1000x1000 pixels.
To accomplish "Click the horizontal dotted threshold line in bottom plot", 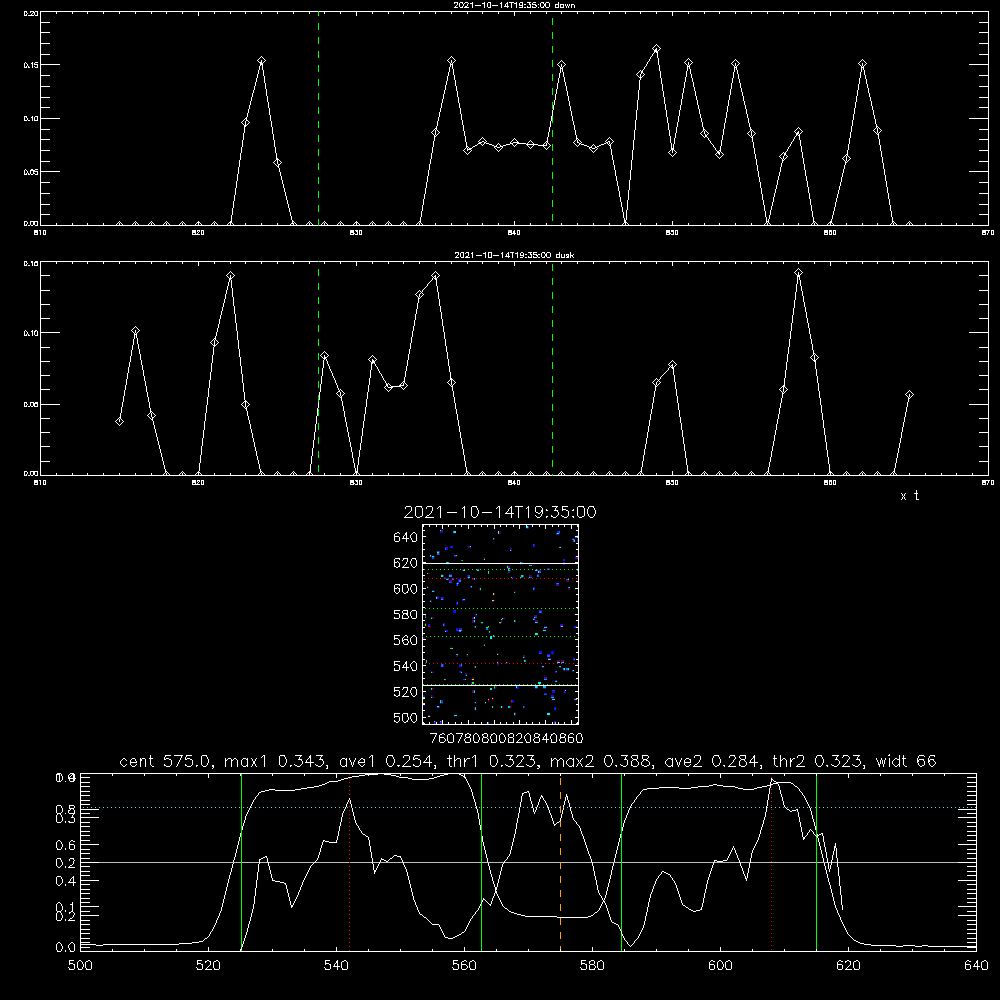I will pyautogui.click(x=528, y=807).
